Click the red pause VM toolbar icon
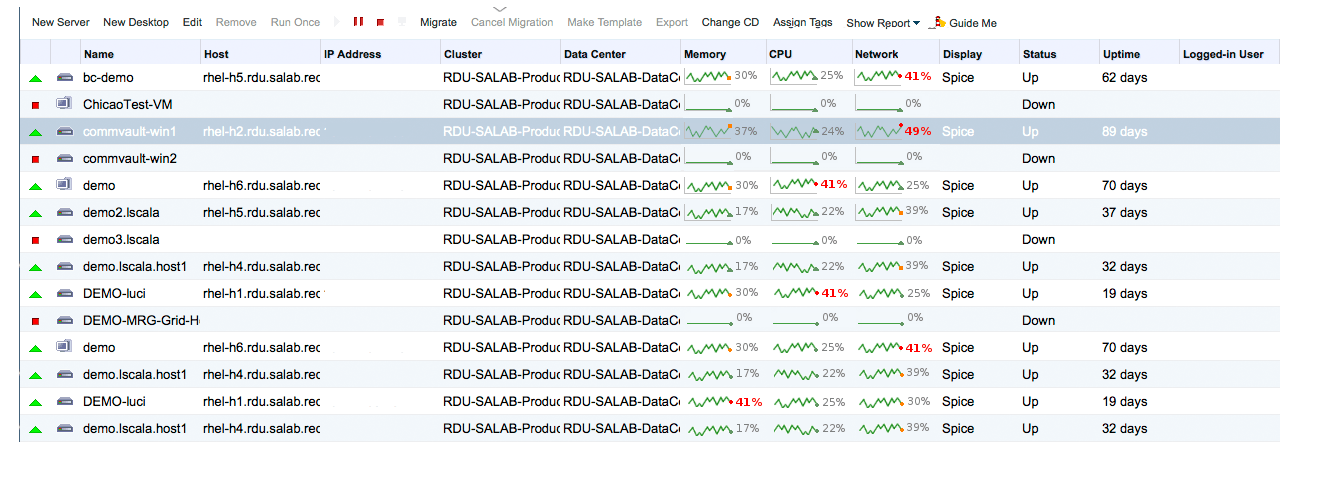The height and width of the screenshot is (480, 1329). pos(358,22)
